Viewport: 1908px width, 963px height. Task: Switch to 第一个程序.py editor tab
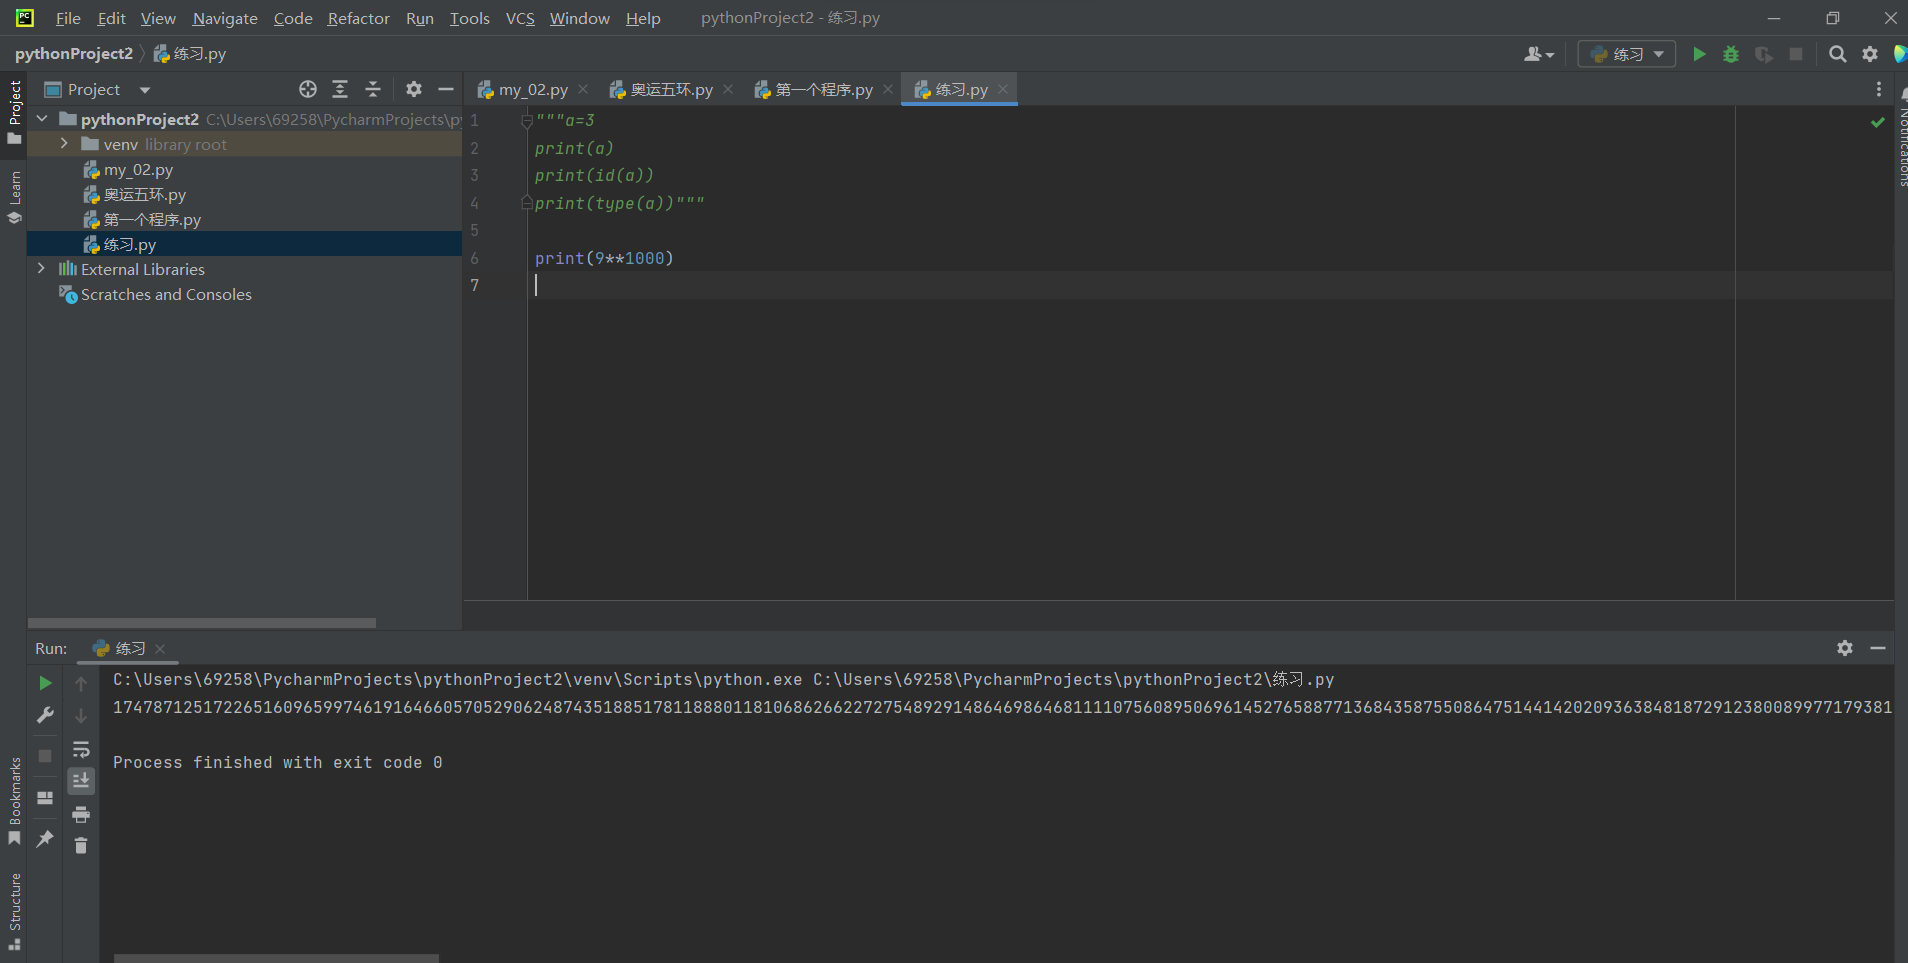[824, 89]
